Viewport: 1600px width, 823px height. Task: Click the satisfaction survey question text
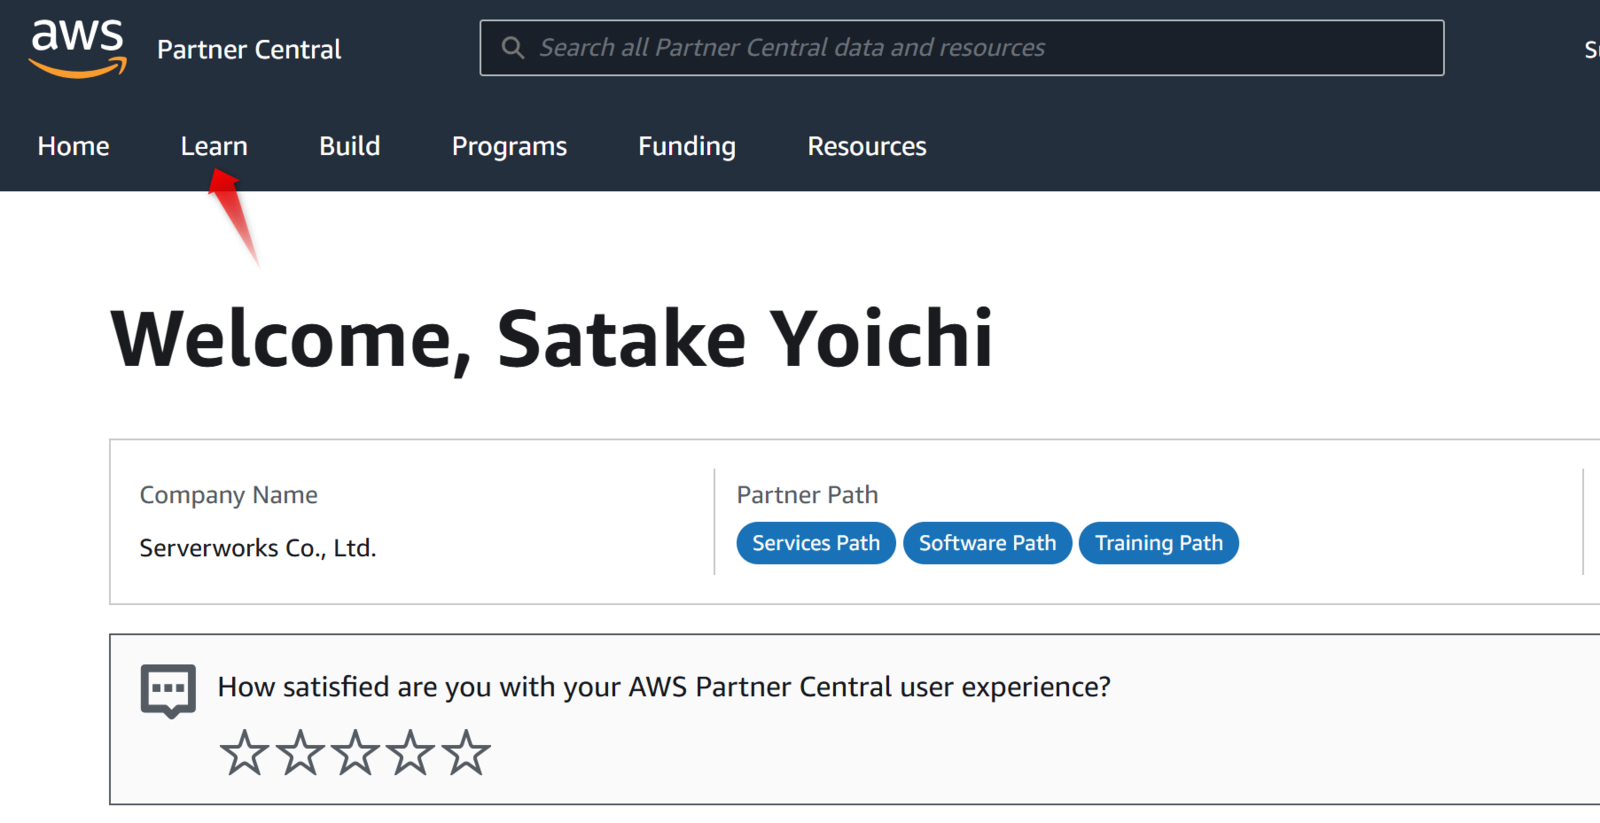[x=664, y=687]
